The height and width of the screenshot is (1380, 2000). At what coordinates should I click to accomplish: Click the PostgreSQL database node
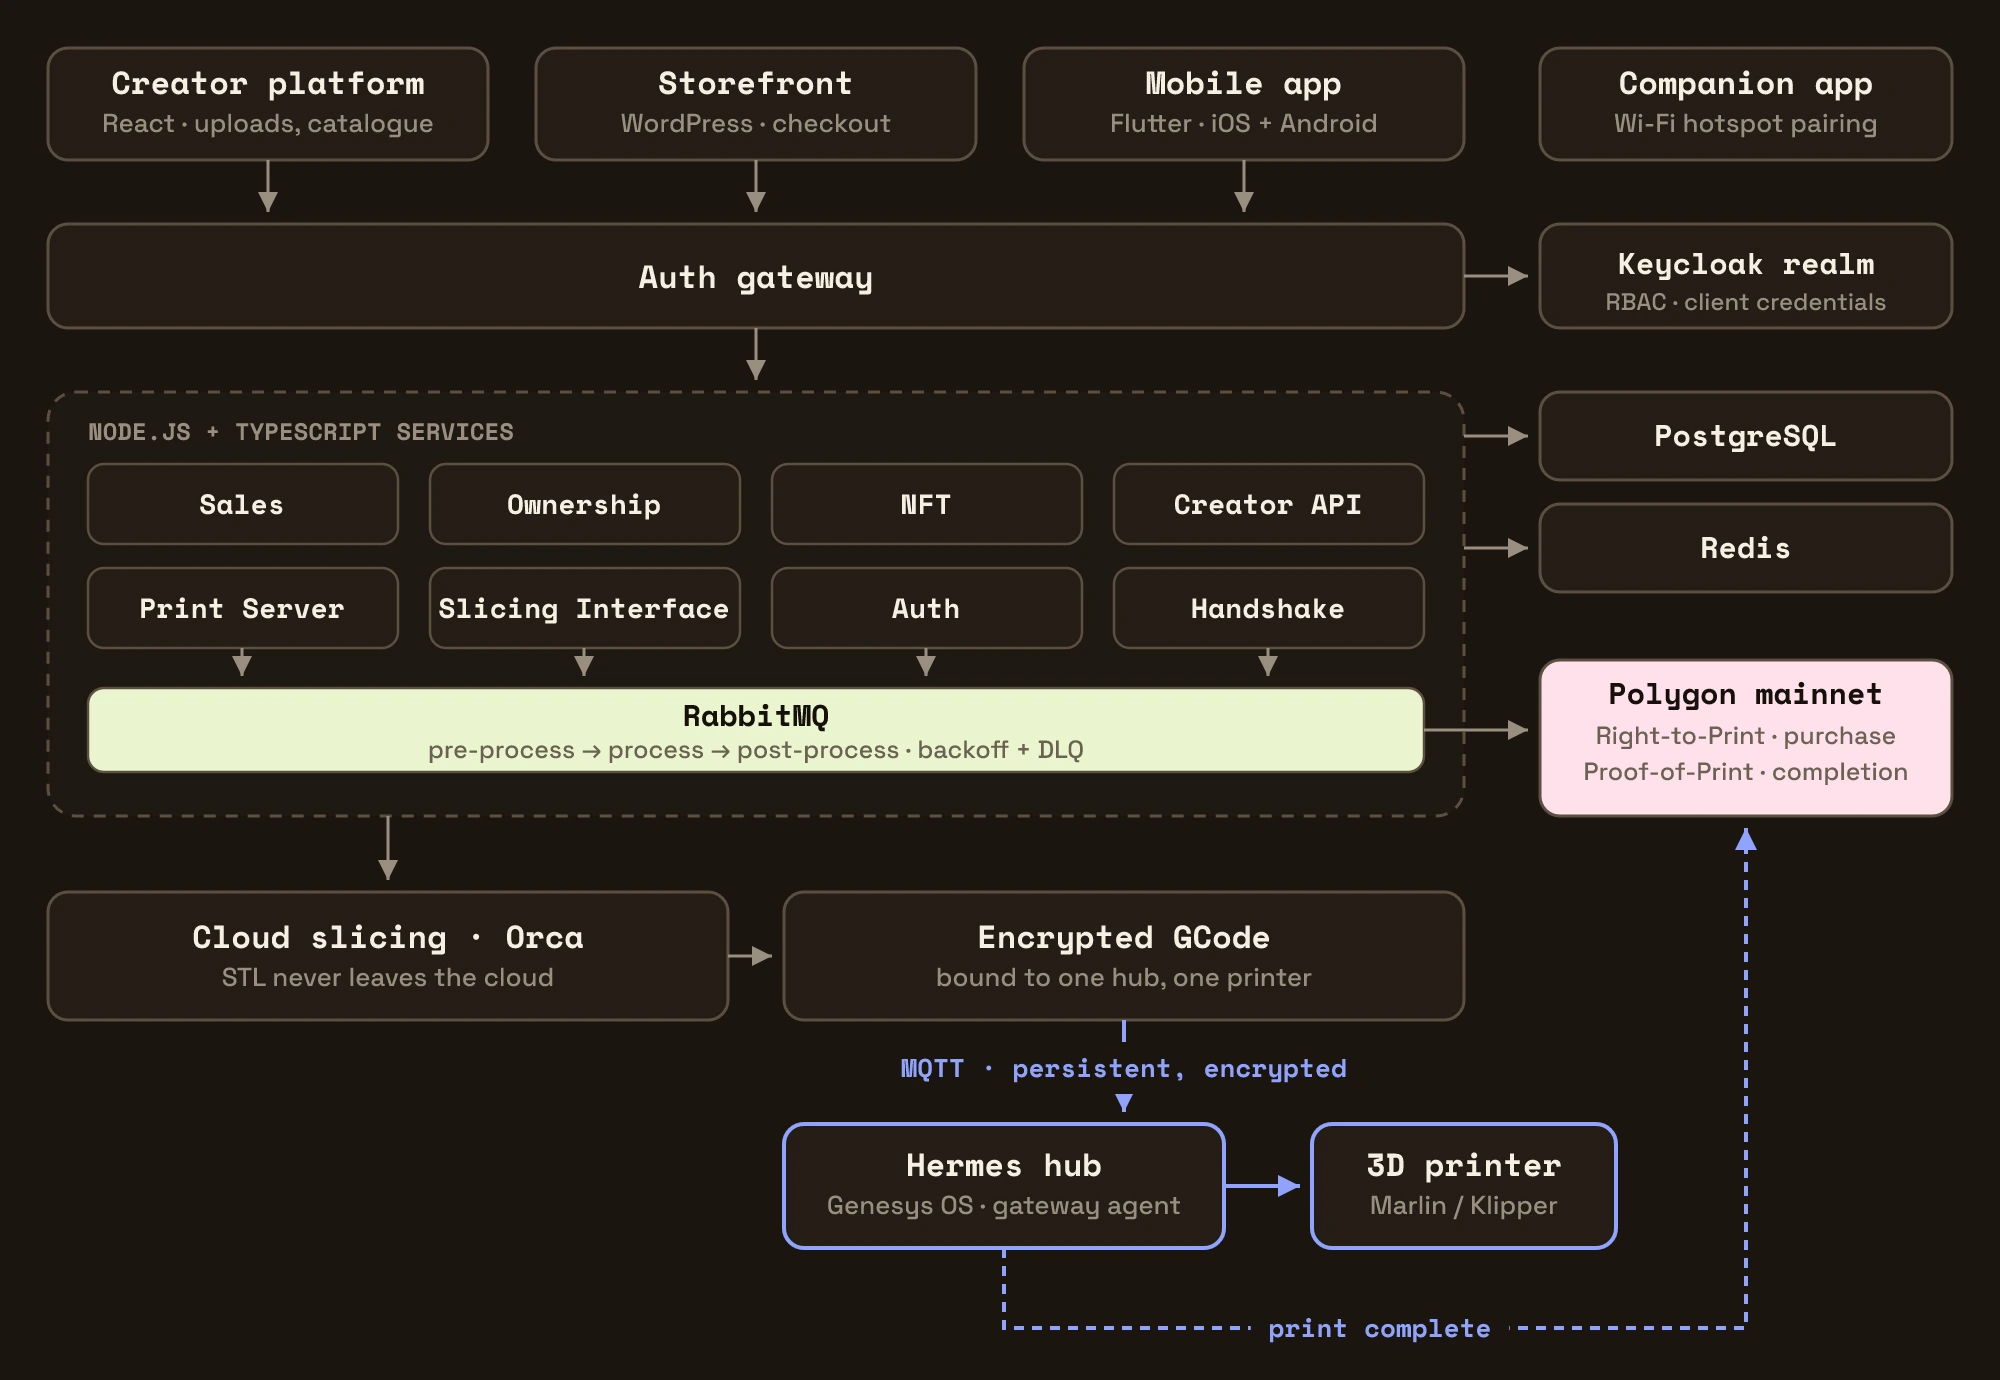1746,436
